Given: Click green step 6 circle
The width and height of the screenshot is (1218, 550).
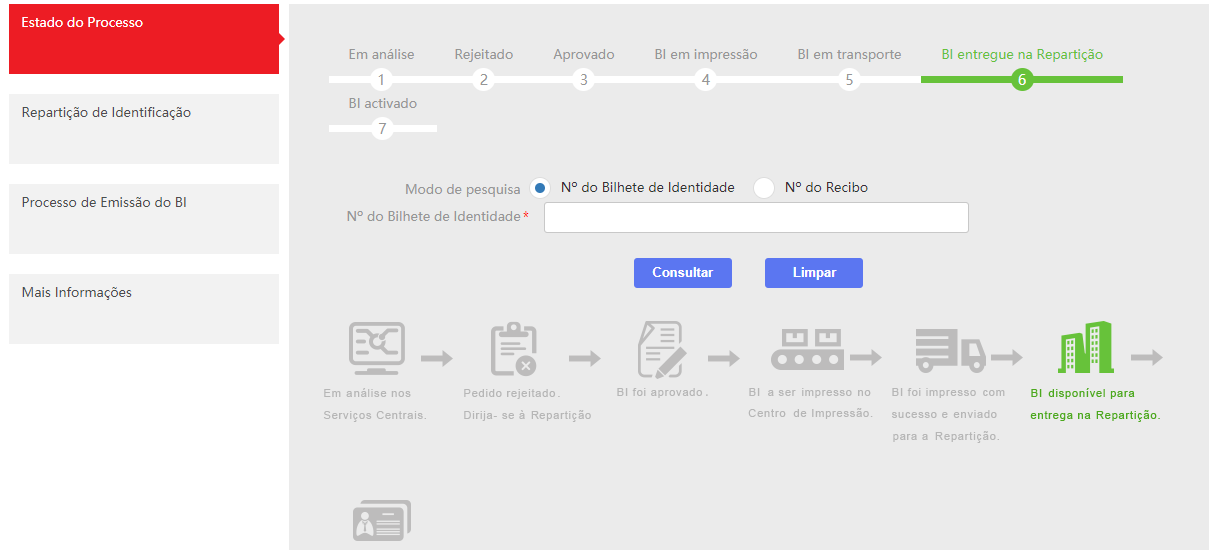Looking at the screenshot, I should tap(1022, 80).
